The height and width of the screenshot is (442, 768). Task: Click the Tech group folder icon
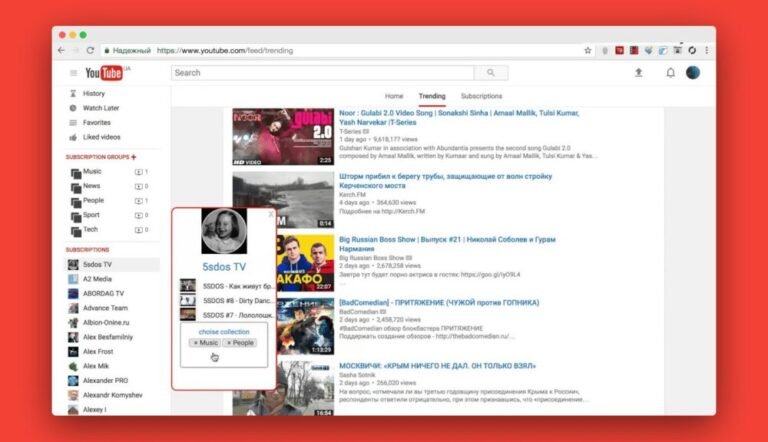(x=76, y=231)
